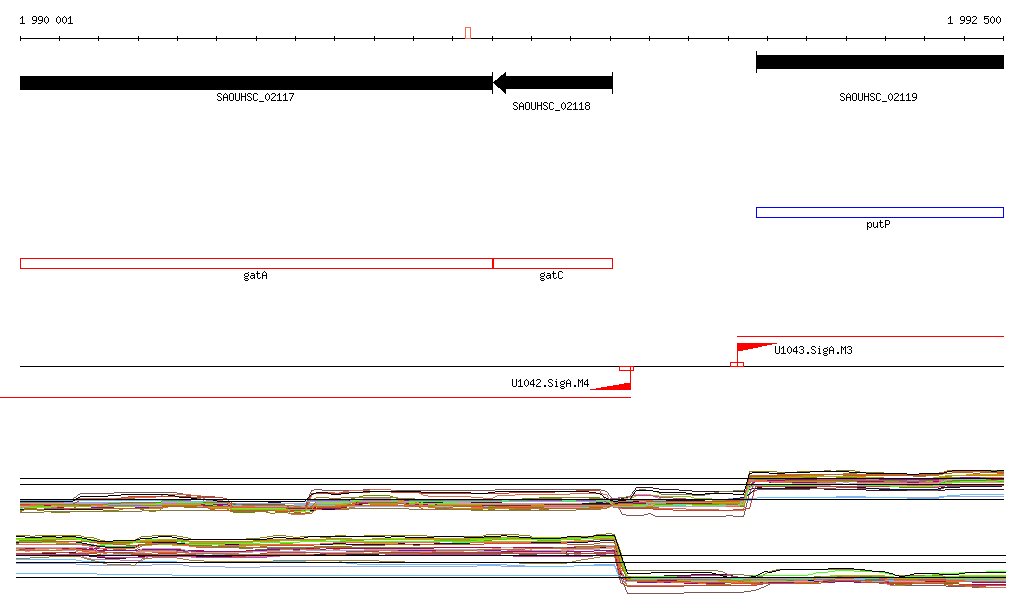The height and width of the screenshot is (611, 1024).
Task: Select the blue putP annotation box
Action: (x=880, y=212)
